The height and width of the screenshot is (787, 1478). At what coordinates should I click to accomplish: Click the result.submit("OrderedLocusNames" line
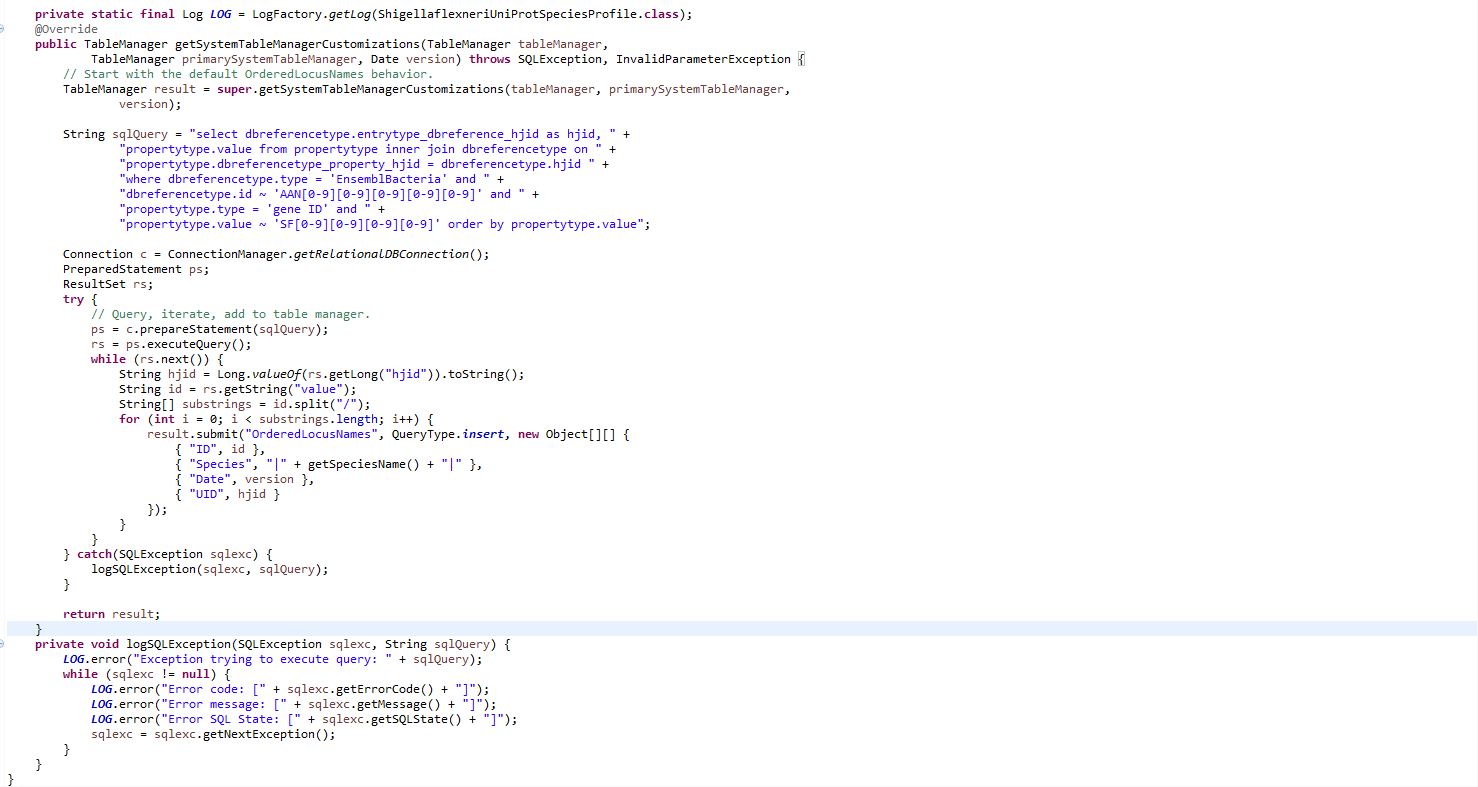[x=387, y=434]
